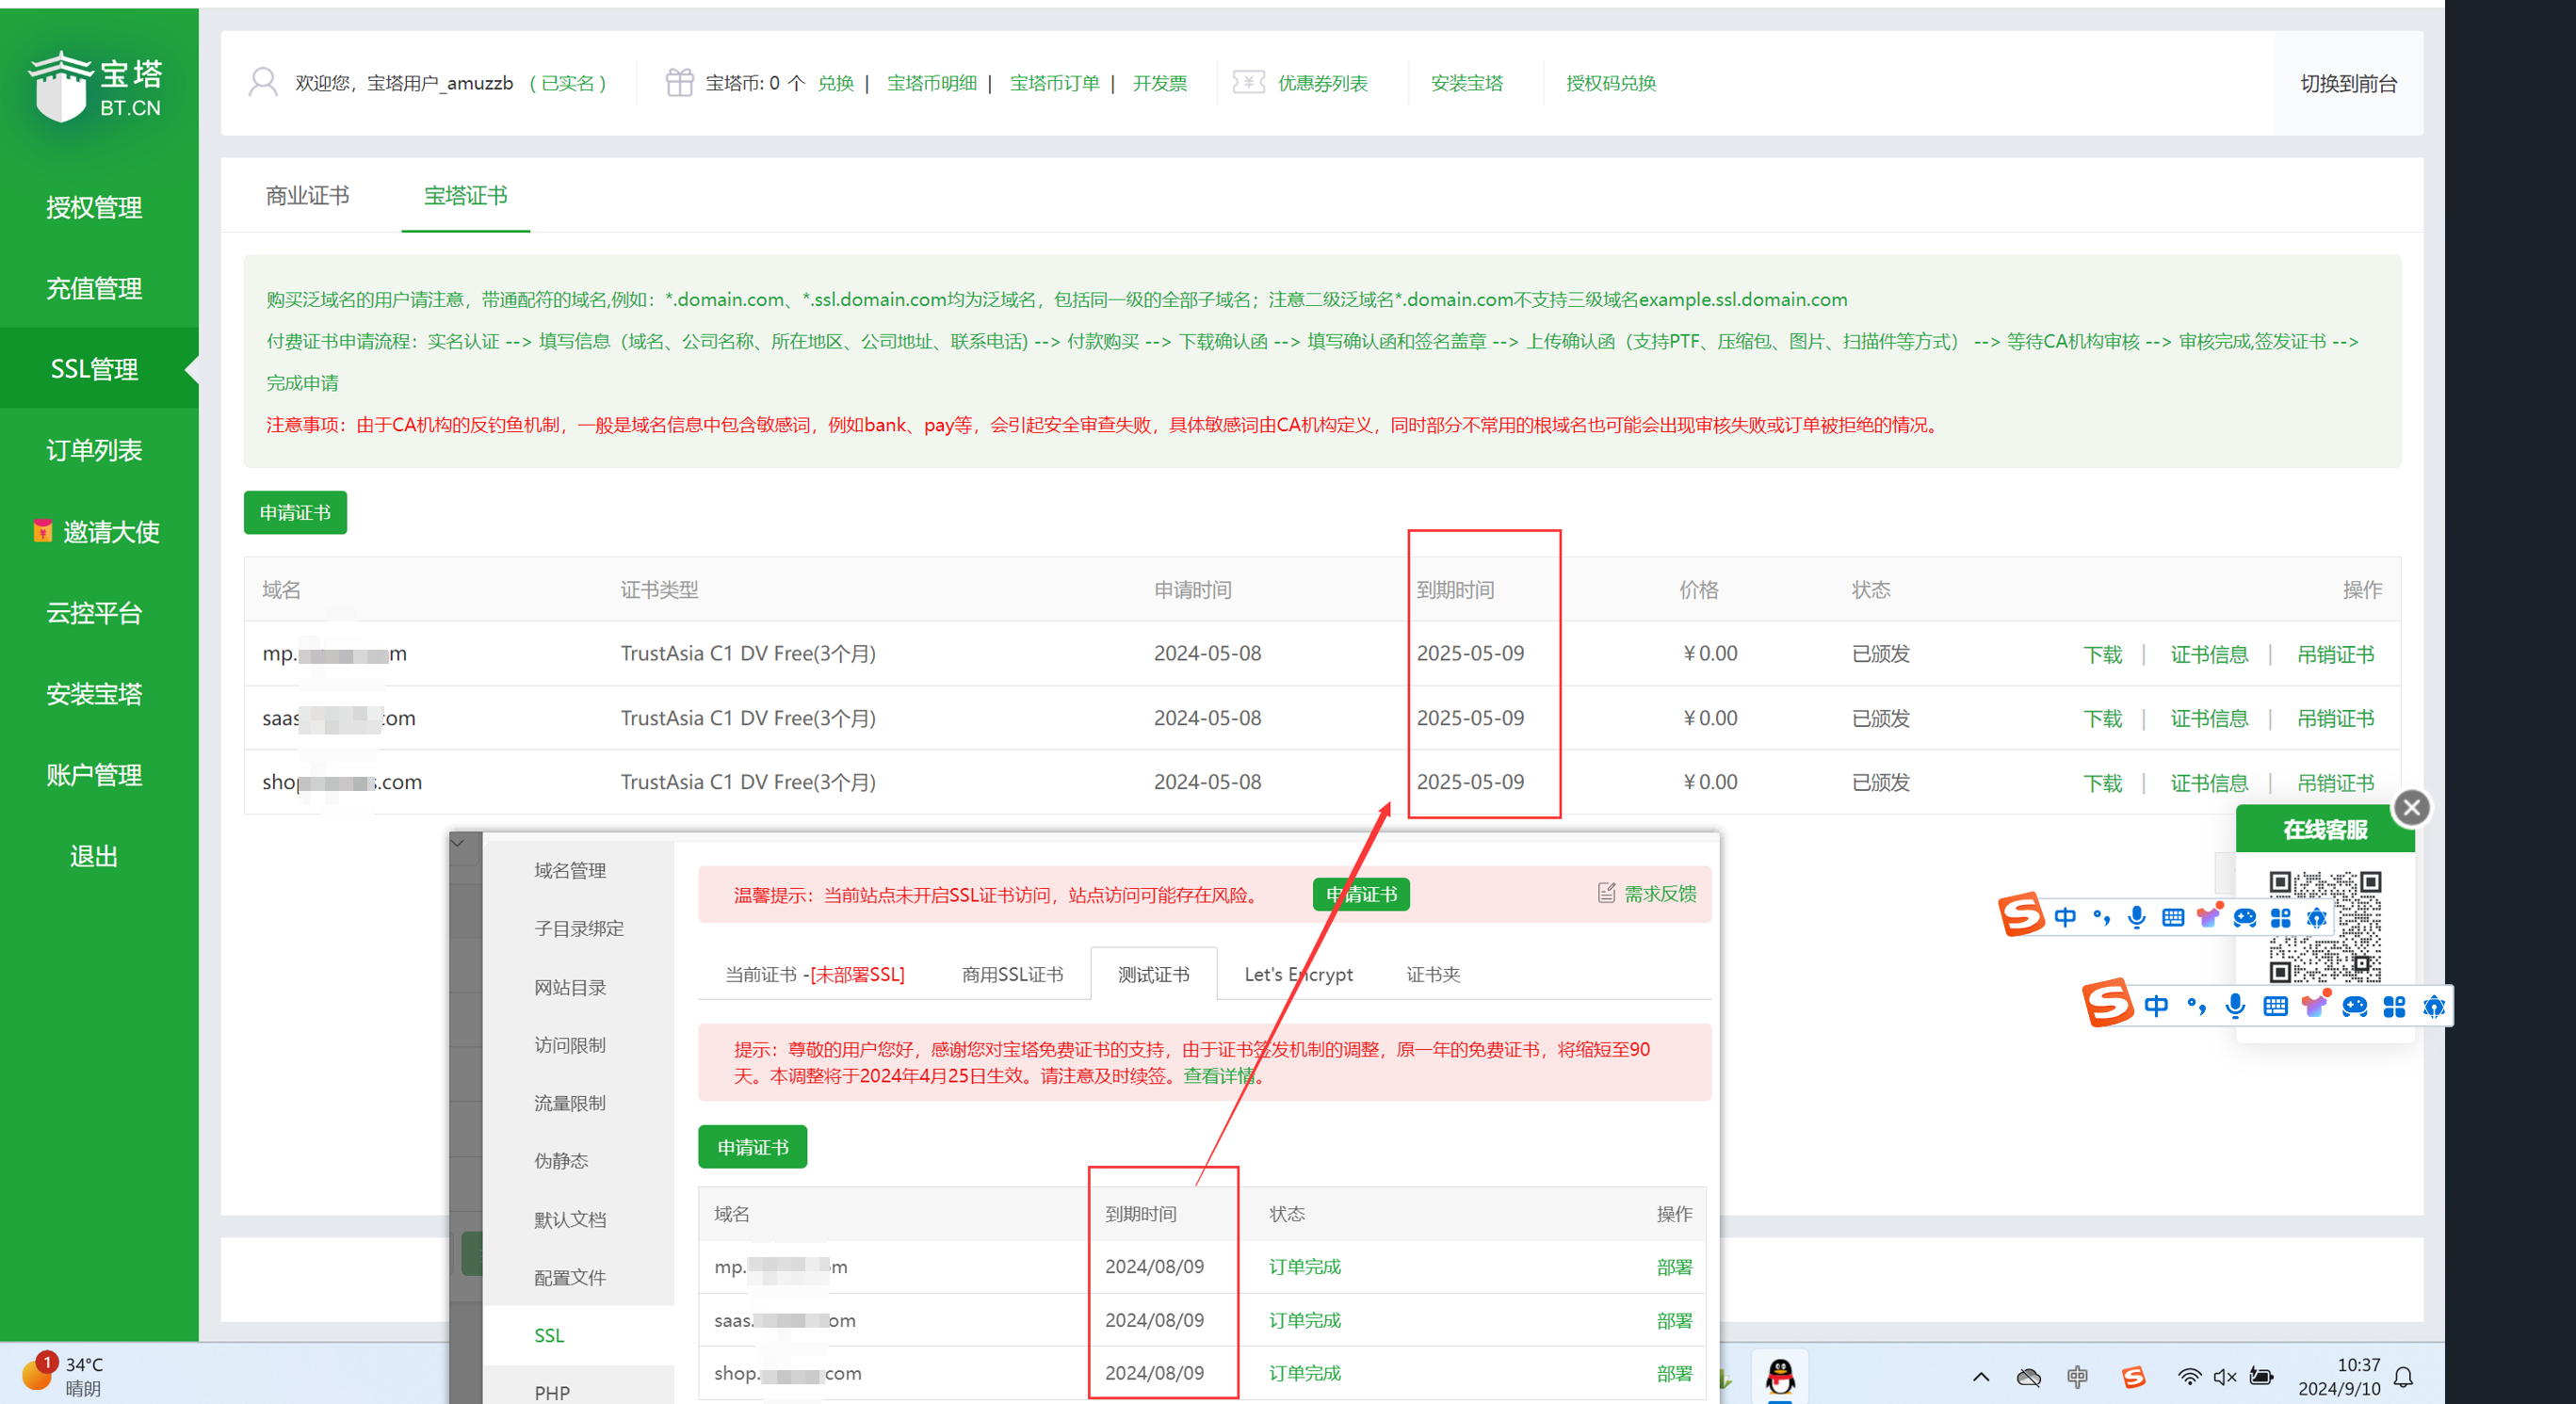The height and width of the screenshot is (1404, 2576).
Task: Open 证书信息 in the shop domain row
Action: [x=2209, y=782]
